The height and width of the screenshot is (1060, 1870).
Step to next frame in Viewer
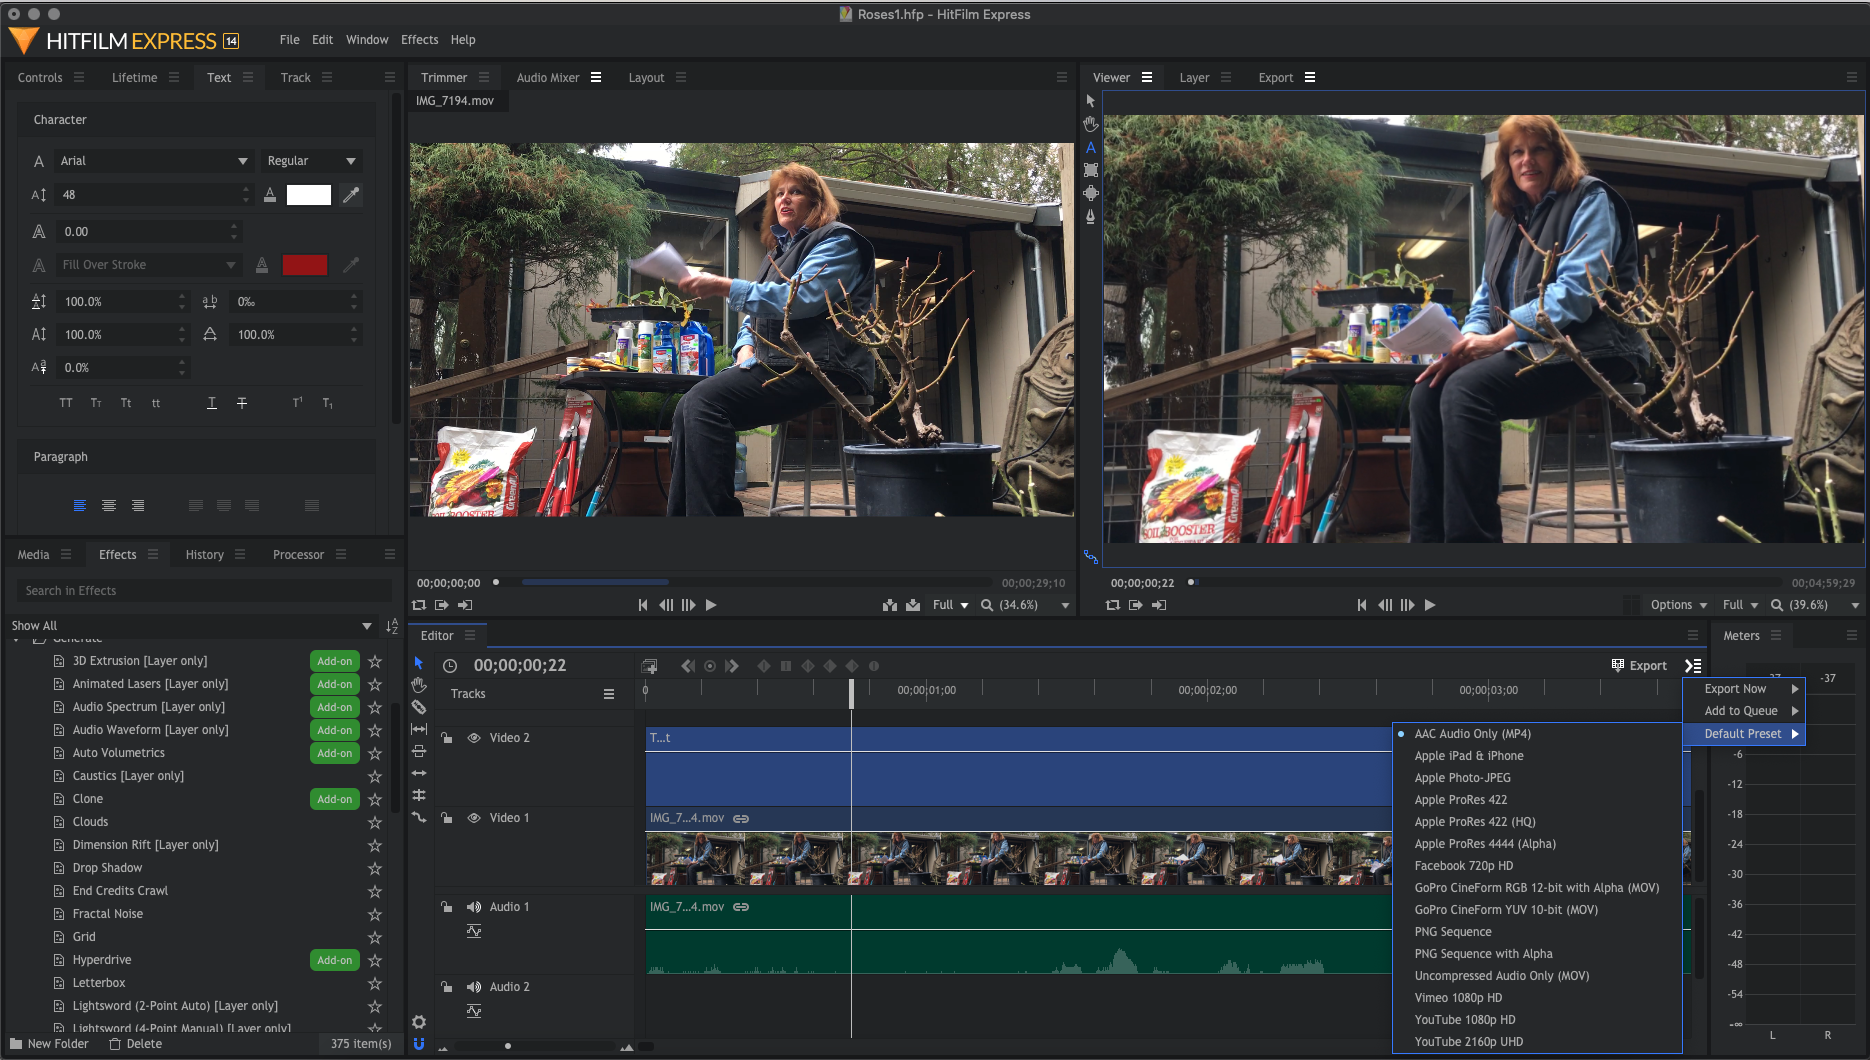pyautogui.click(x=1407, y=605)
